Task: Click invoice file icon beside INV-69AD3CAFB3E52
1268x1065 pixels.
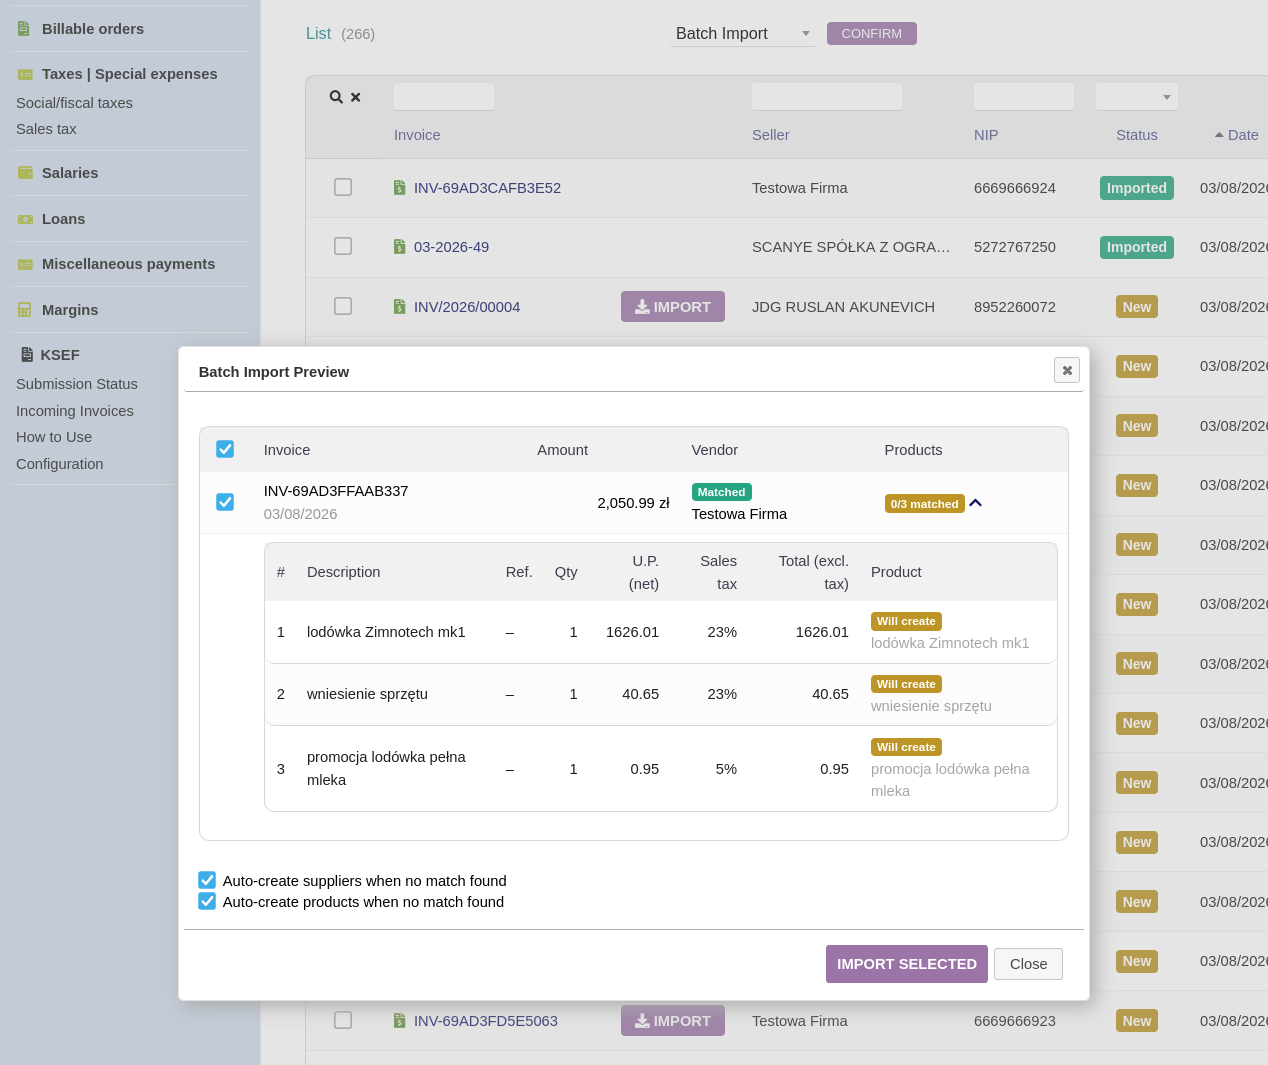Action: [400, 188]
